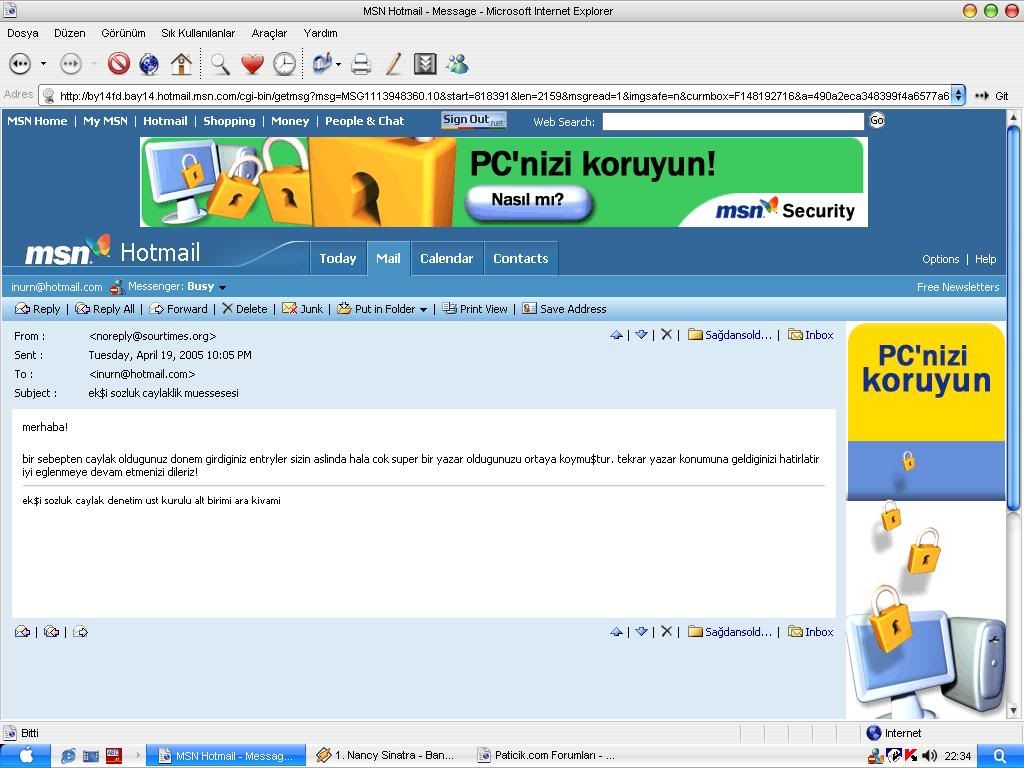This screenshot has height=768, width=1024.
Task: Stop page loading with red Stop icon
Action: 119,64
